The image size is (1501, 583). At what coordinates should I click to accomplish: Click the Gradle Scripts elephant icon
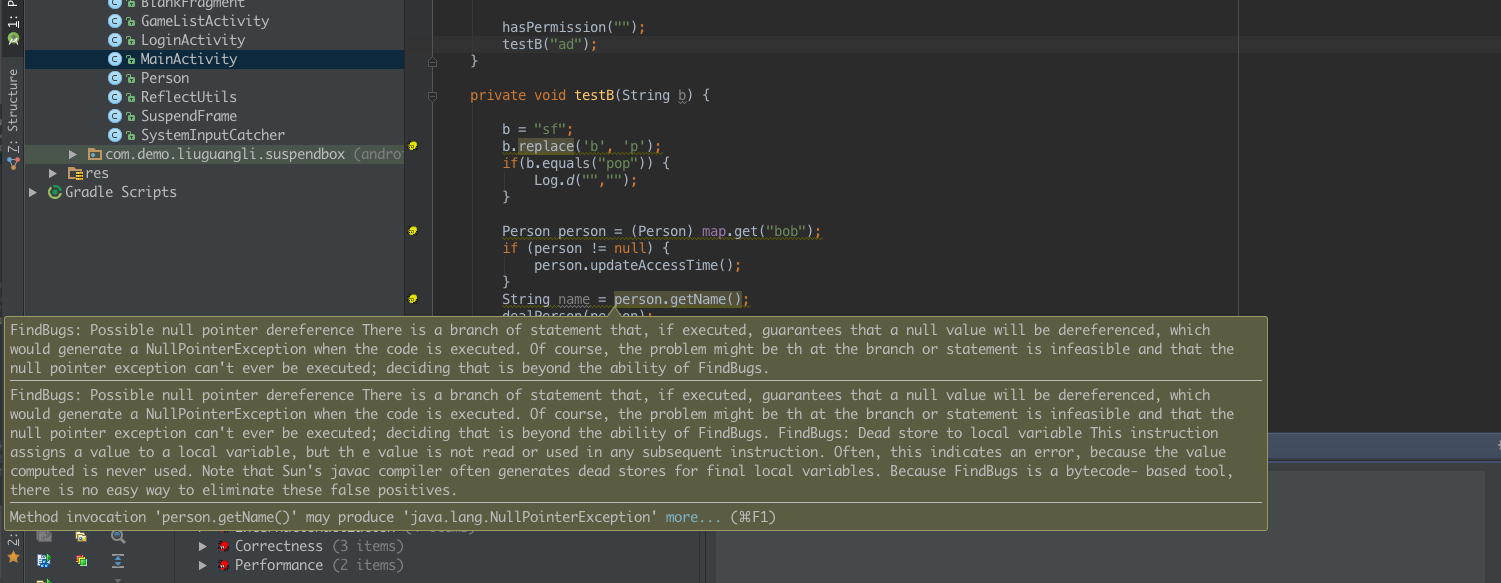(x=55, y=192)
